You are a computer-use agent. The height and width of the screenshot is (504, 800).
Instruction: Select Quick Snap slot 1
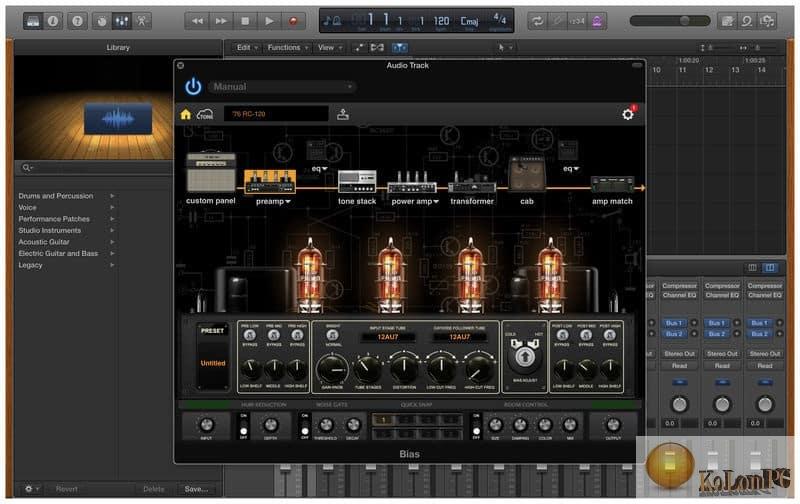click(x=383, y=420)
